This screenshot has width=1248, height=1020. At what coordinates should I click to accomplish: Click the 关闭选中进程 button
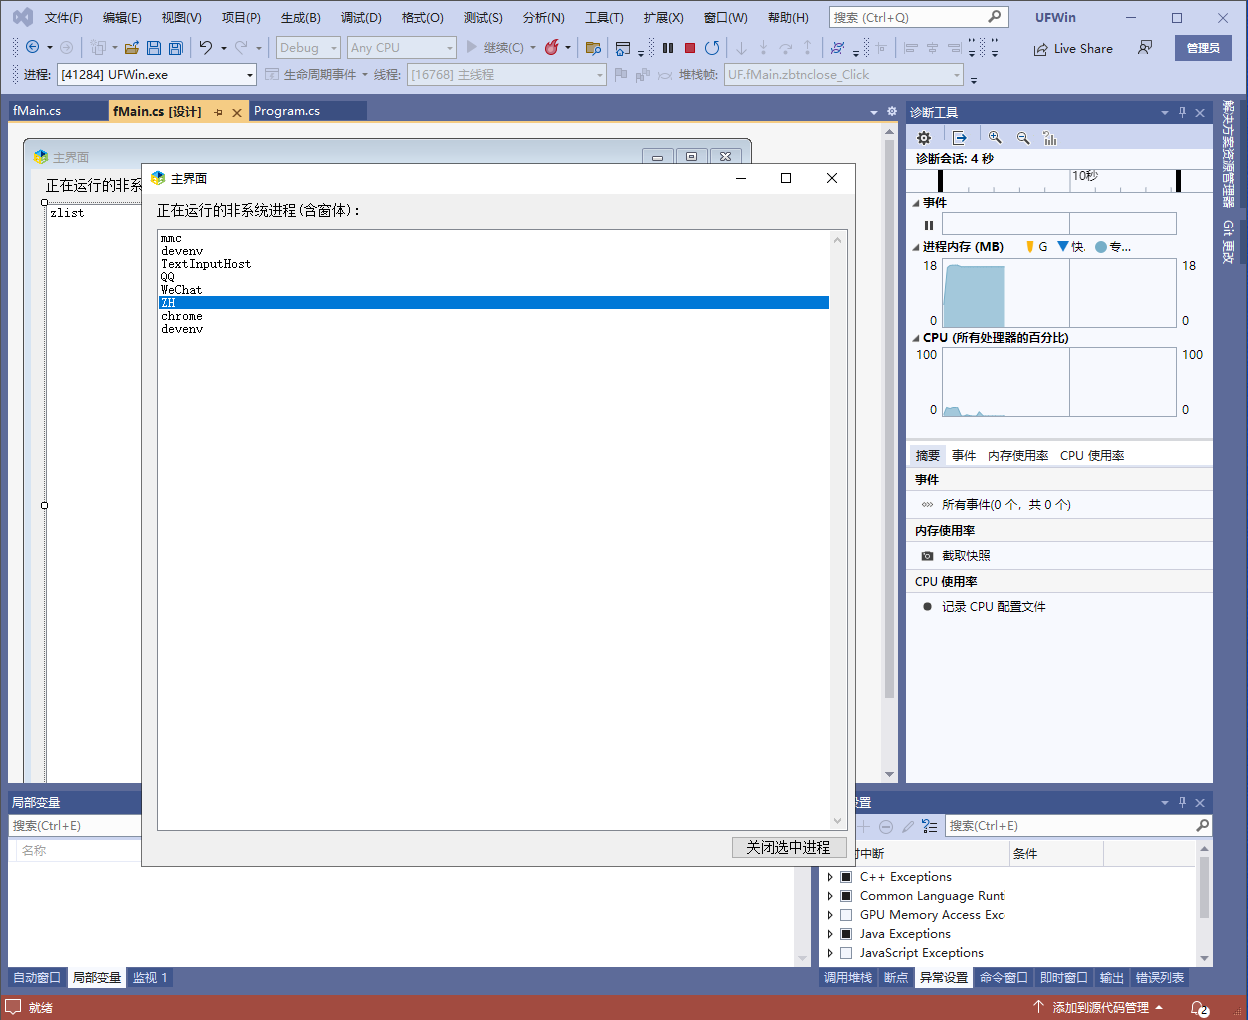pos(789,847)
